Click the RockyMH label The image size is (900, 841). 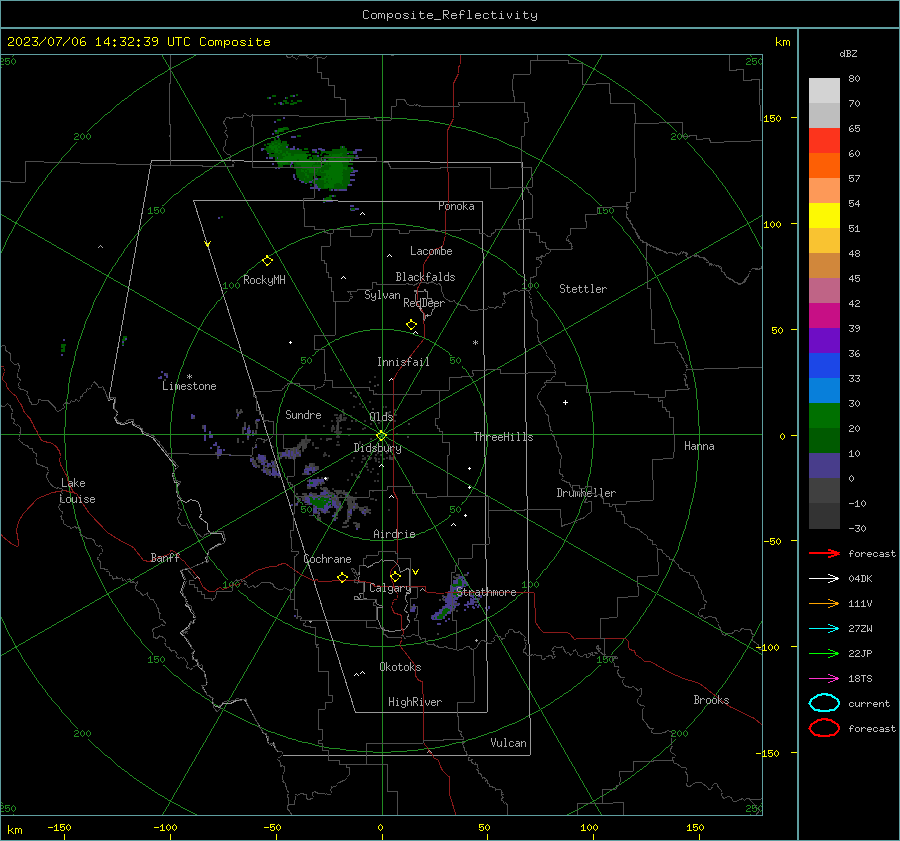[x=264, y=280]
